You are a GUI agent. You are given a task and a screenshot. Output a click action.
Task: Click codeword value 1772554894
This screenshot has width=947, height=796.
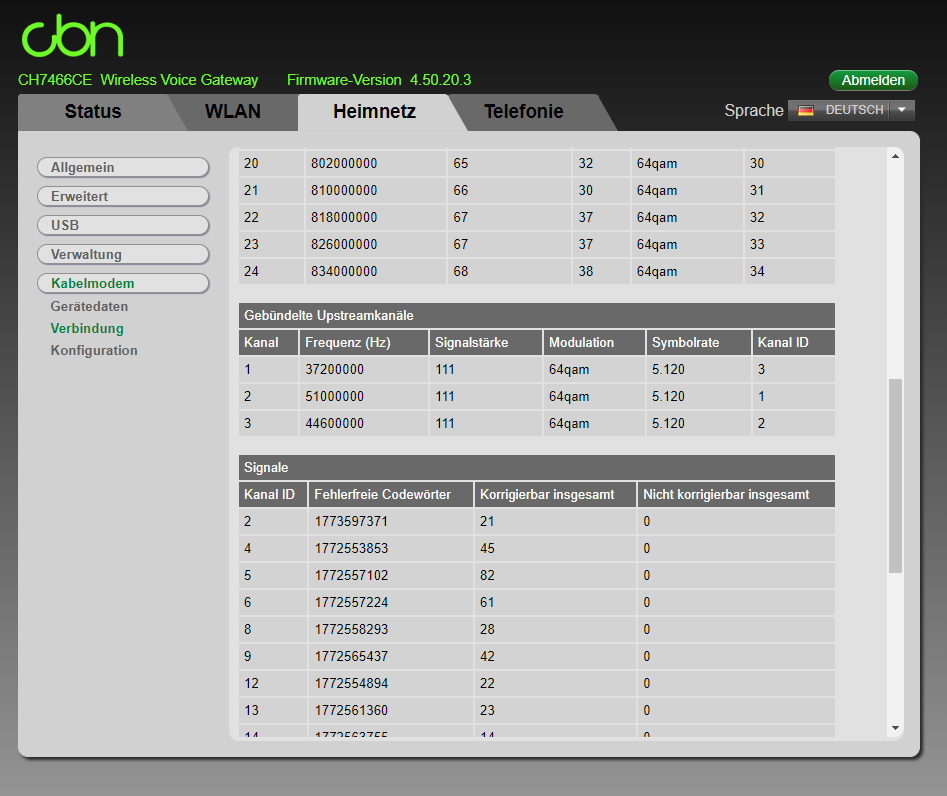(352, 684)
